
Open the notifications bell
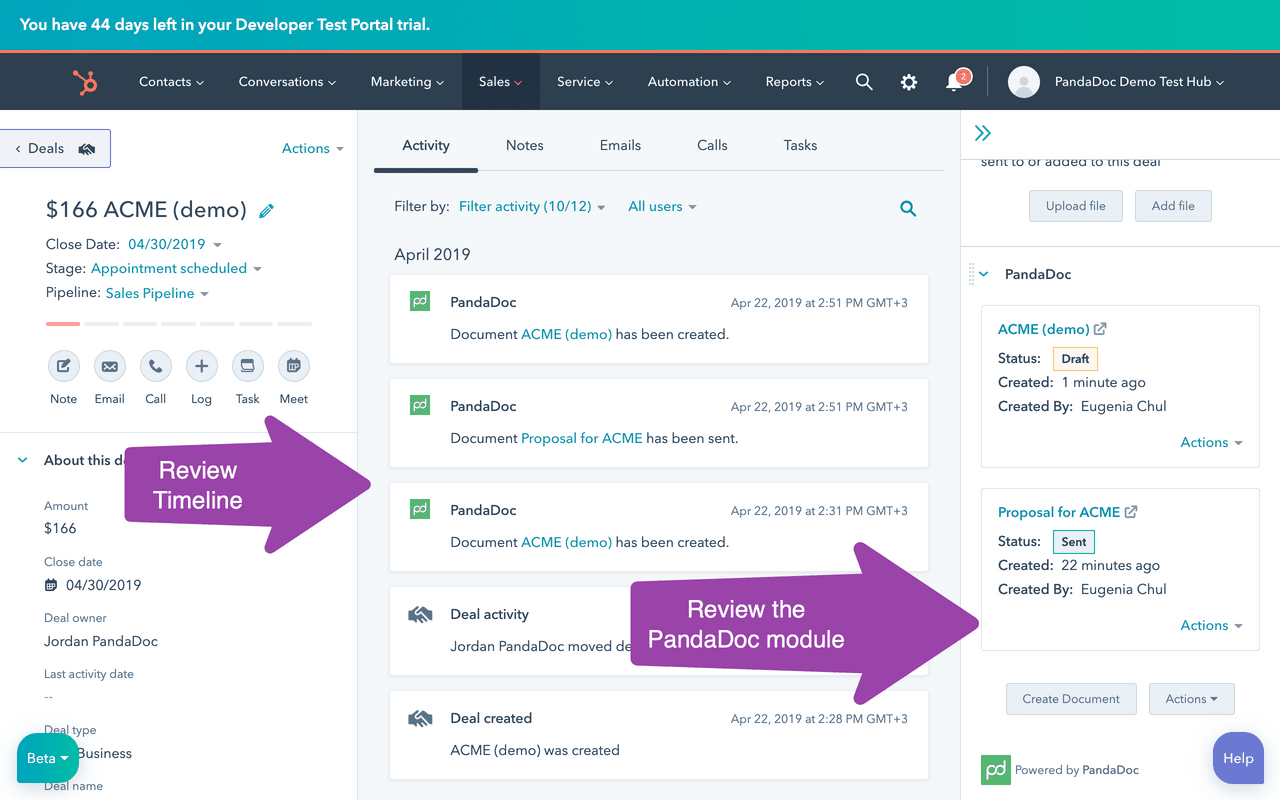coord(955,82)
